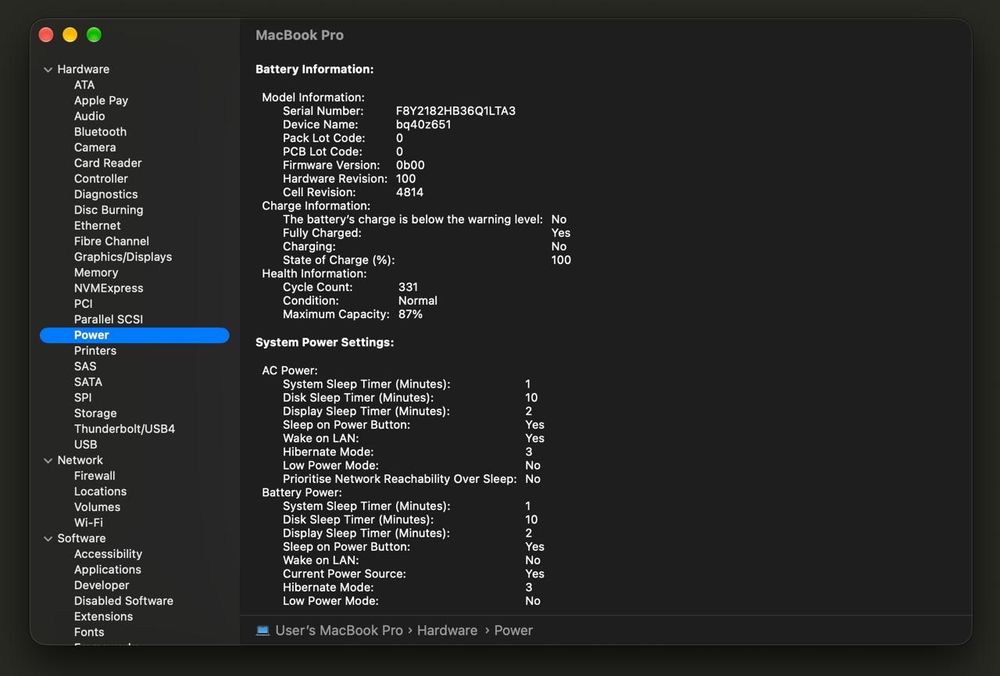Click the laptop icon in path bar
Viewport: 1000px width, 676px height.
[x=262, y=631]
